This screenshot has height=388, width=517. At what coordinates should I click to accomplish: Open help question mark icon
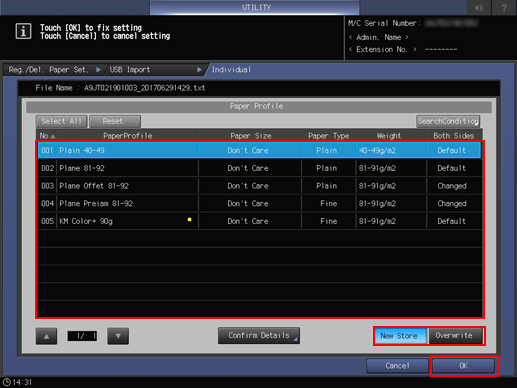coord(504,7)
